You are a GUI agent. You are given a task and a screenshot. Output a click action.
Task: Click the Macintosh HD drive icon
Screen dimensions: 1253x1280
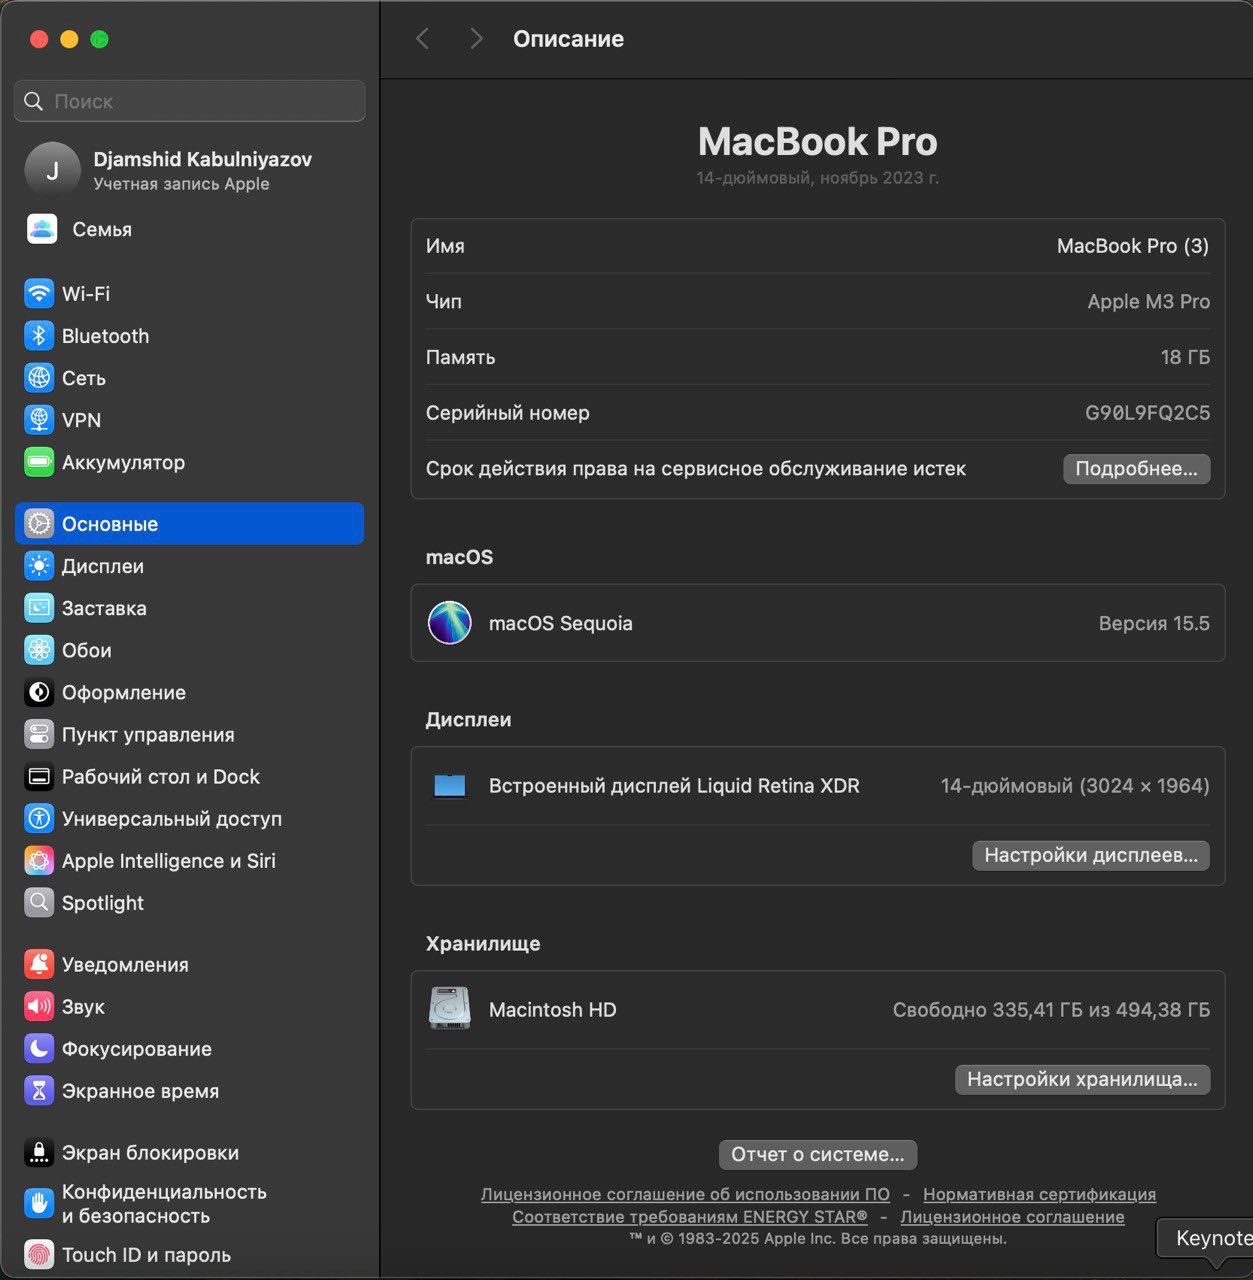pyautogui.click(x=450, y=1008)
